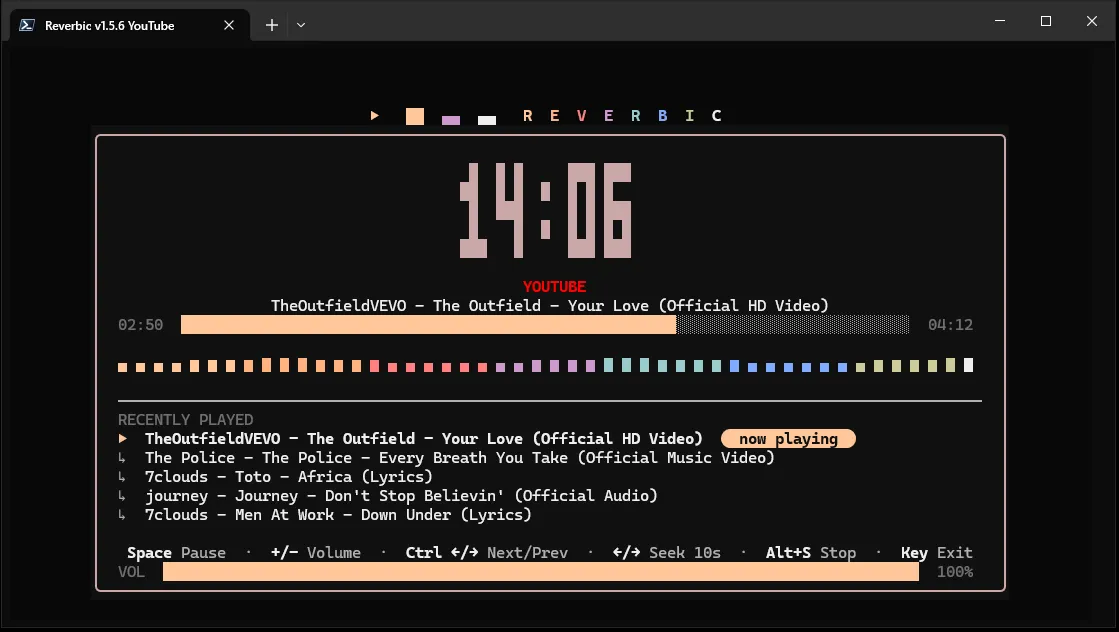
Task: Click arrow marker beside Journey entry
Action: tap(122, 496)
